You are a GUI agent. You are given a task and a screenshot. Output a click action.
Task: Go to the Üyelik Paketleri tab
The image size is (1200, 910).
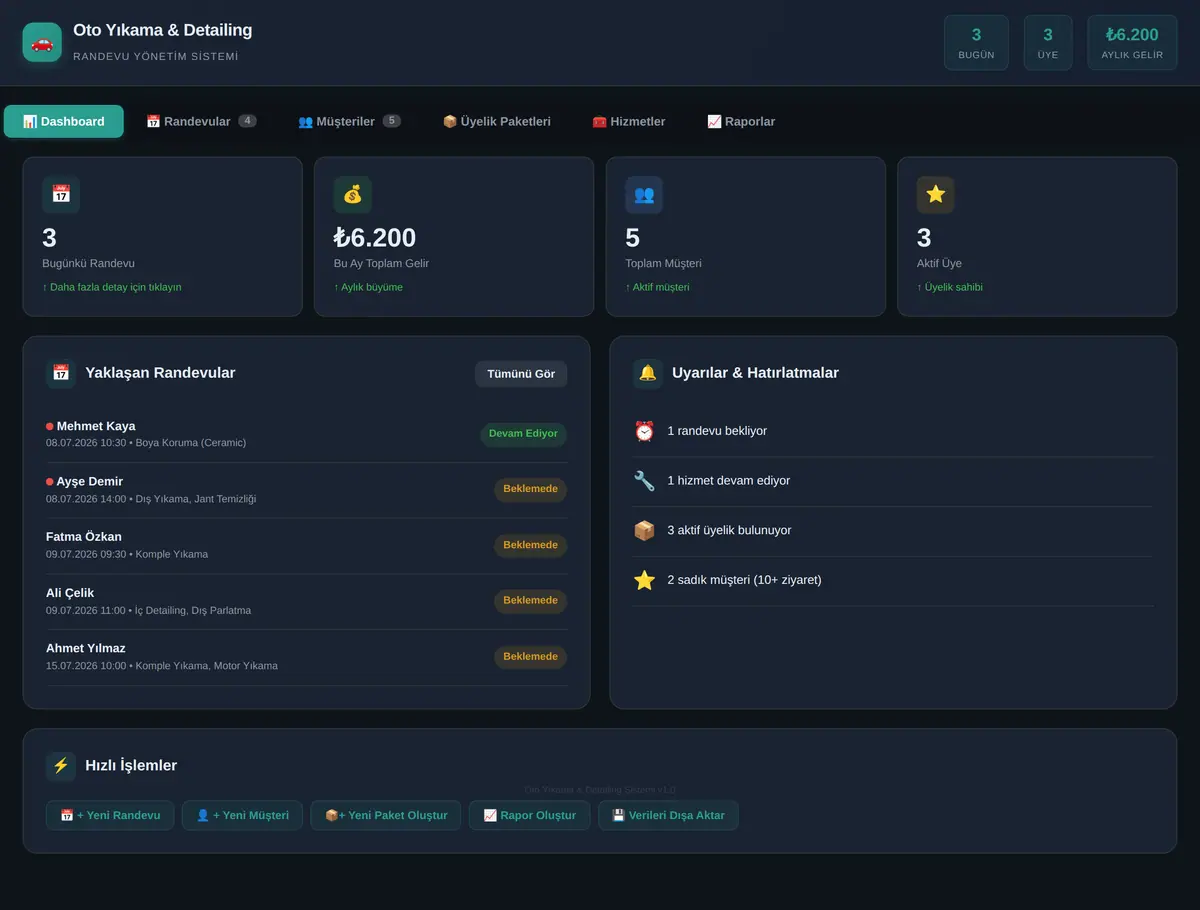point(497,121)
